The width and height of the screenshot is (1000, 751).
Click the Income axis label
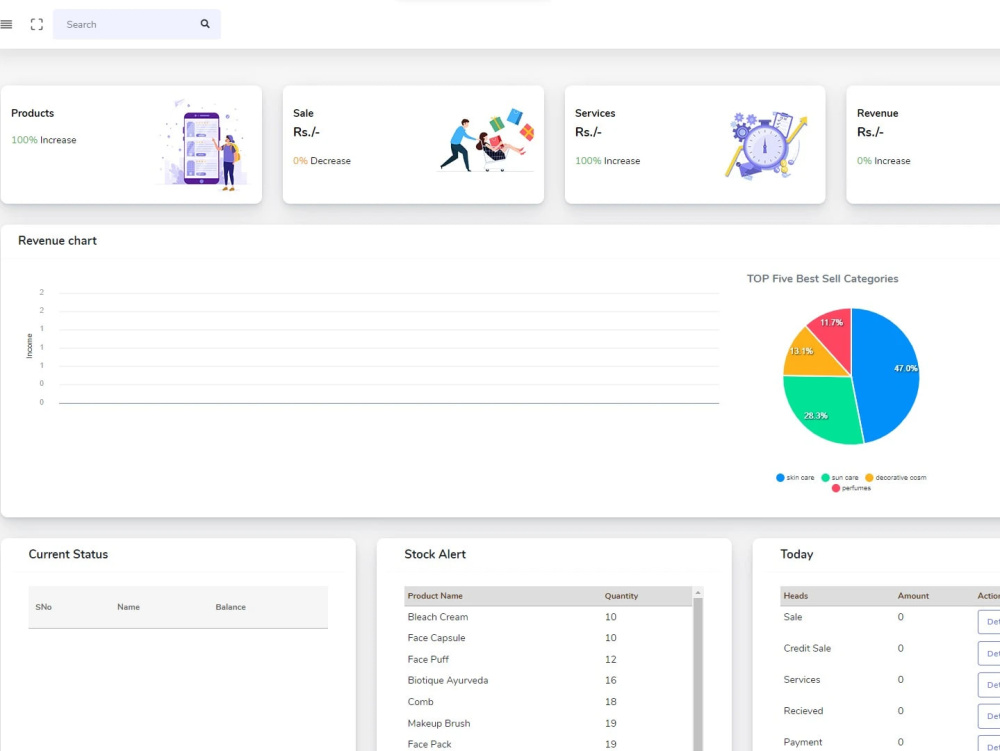click(x=29, y=346)
